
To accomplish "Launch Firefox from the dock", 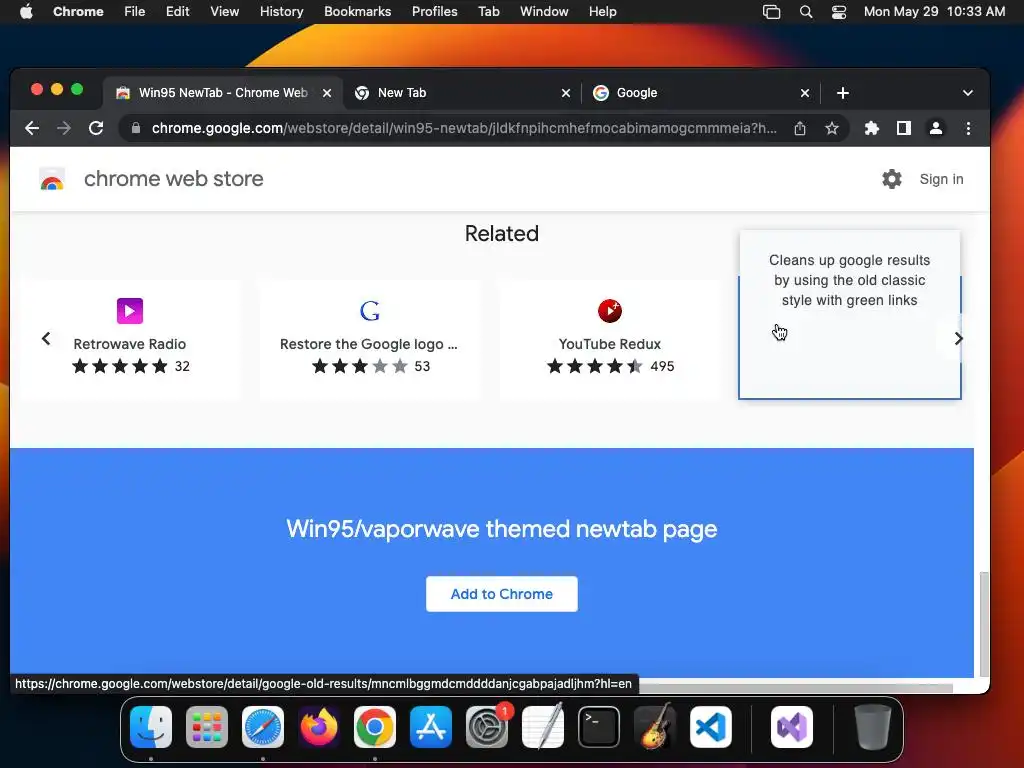I will coord(319,727).
